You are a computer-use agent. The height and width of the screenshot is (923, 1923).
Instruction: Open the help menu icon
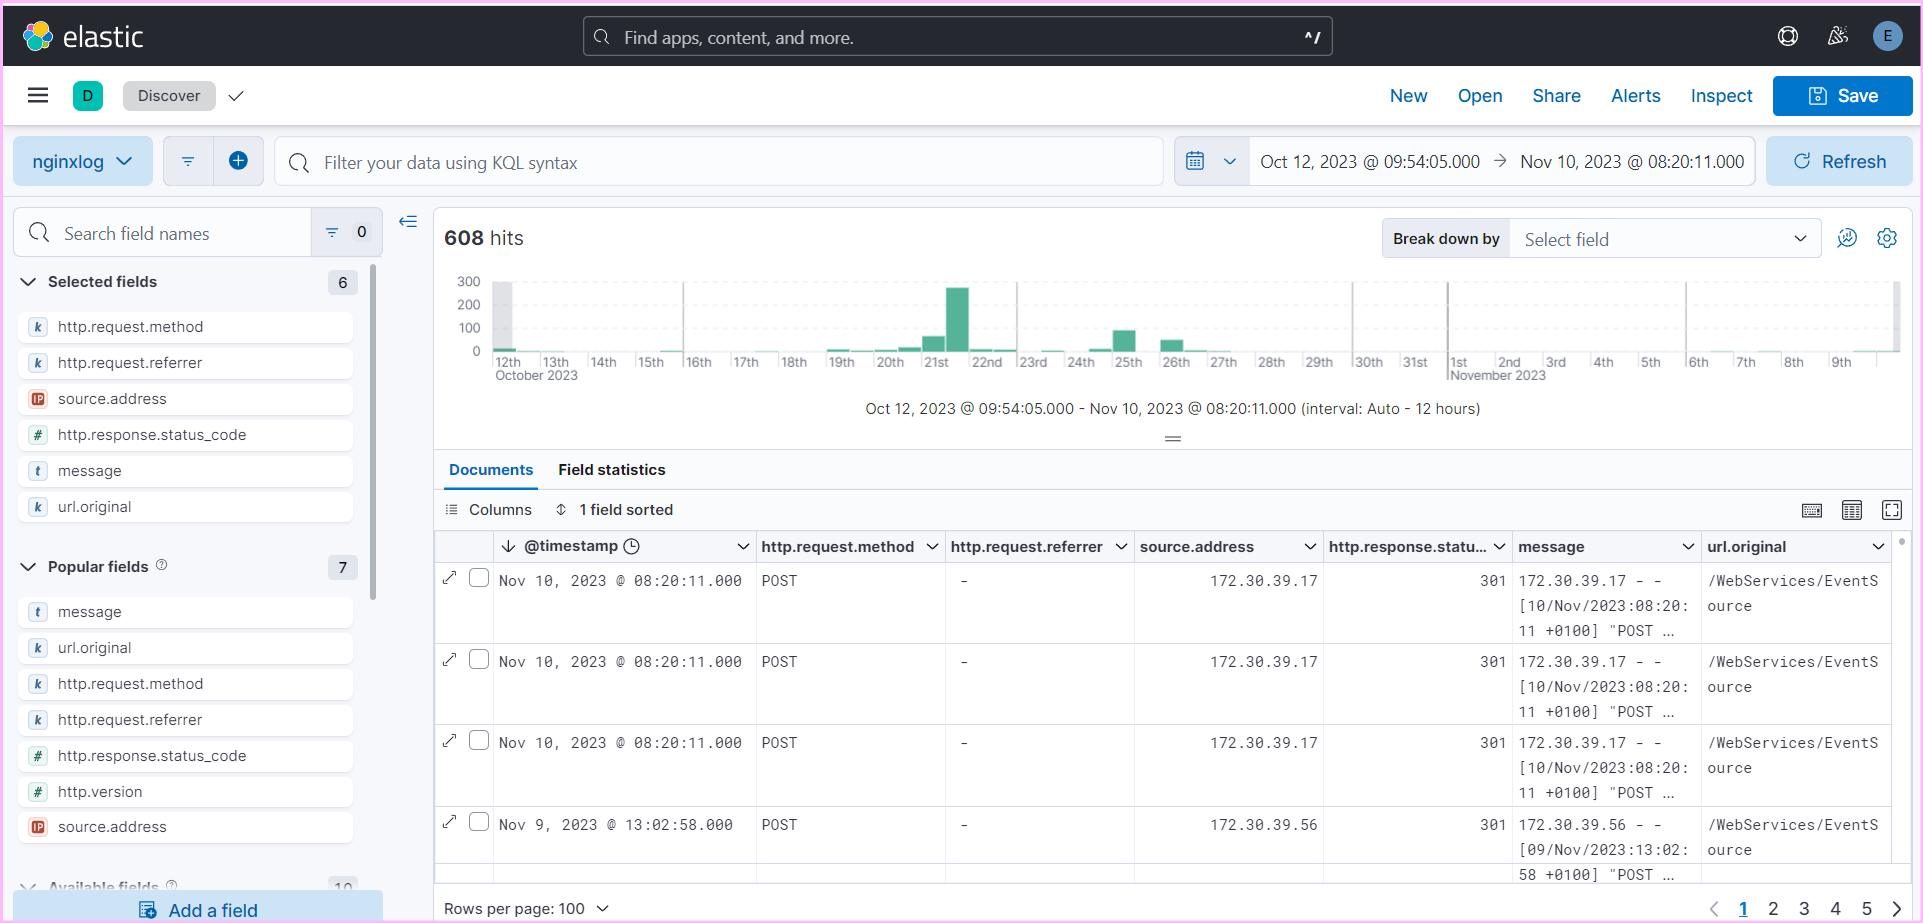point(1788,36)
